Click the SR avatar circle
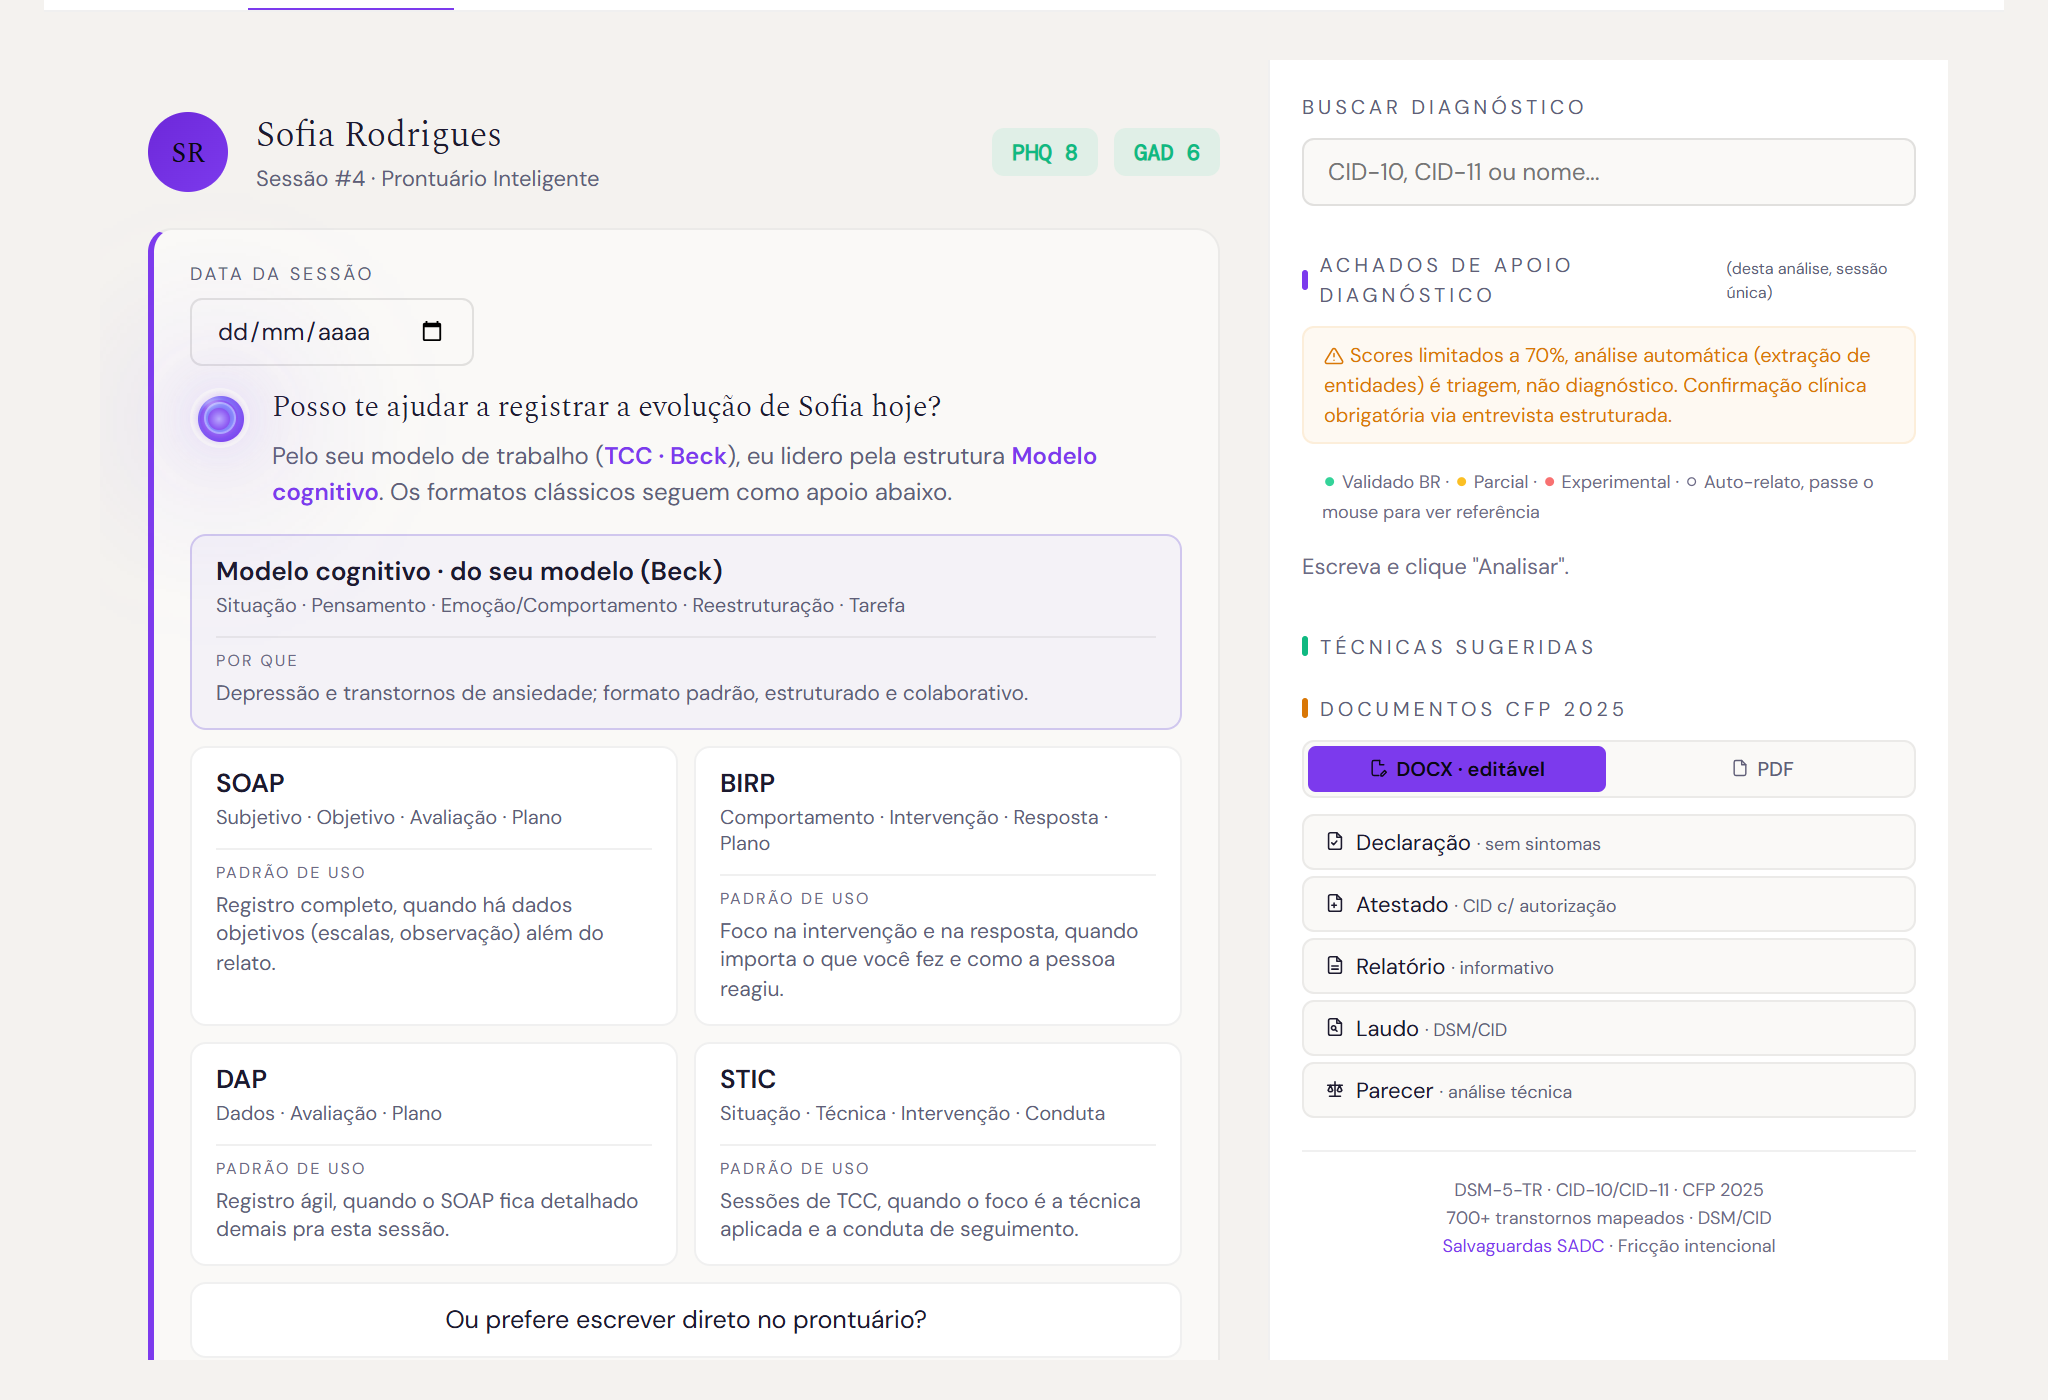The image size is (2048, 1400). tap(188, 152)
